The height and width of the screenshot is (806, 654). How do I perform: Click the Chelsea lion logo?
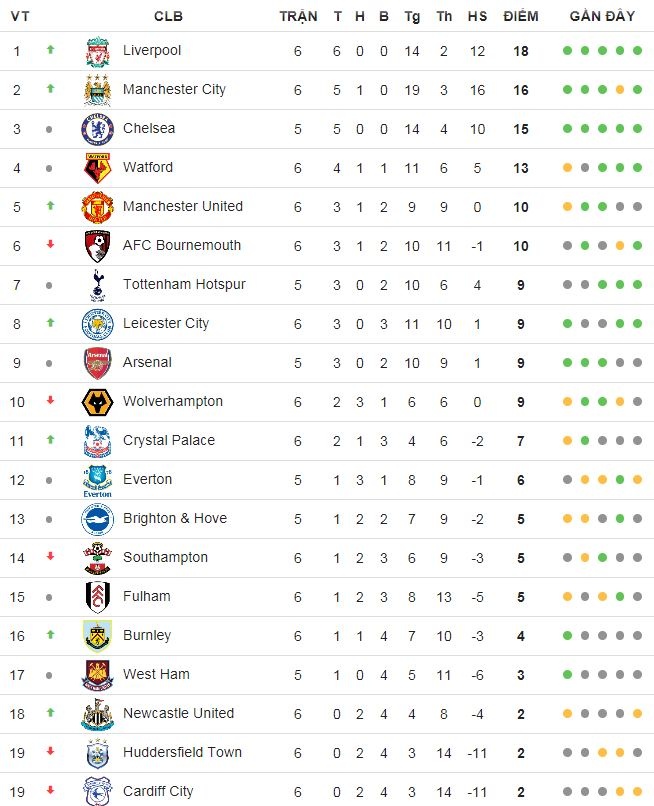[96, 128]
